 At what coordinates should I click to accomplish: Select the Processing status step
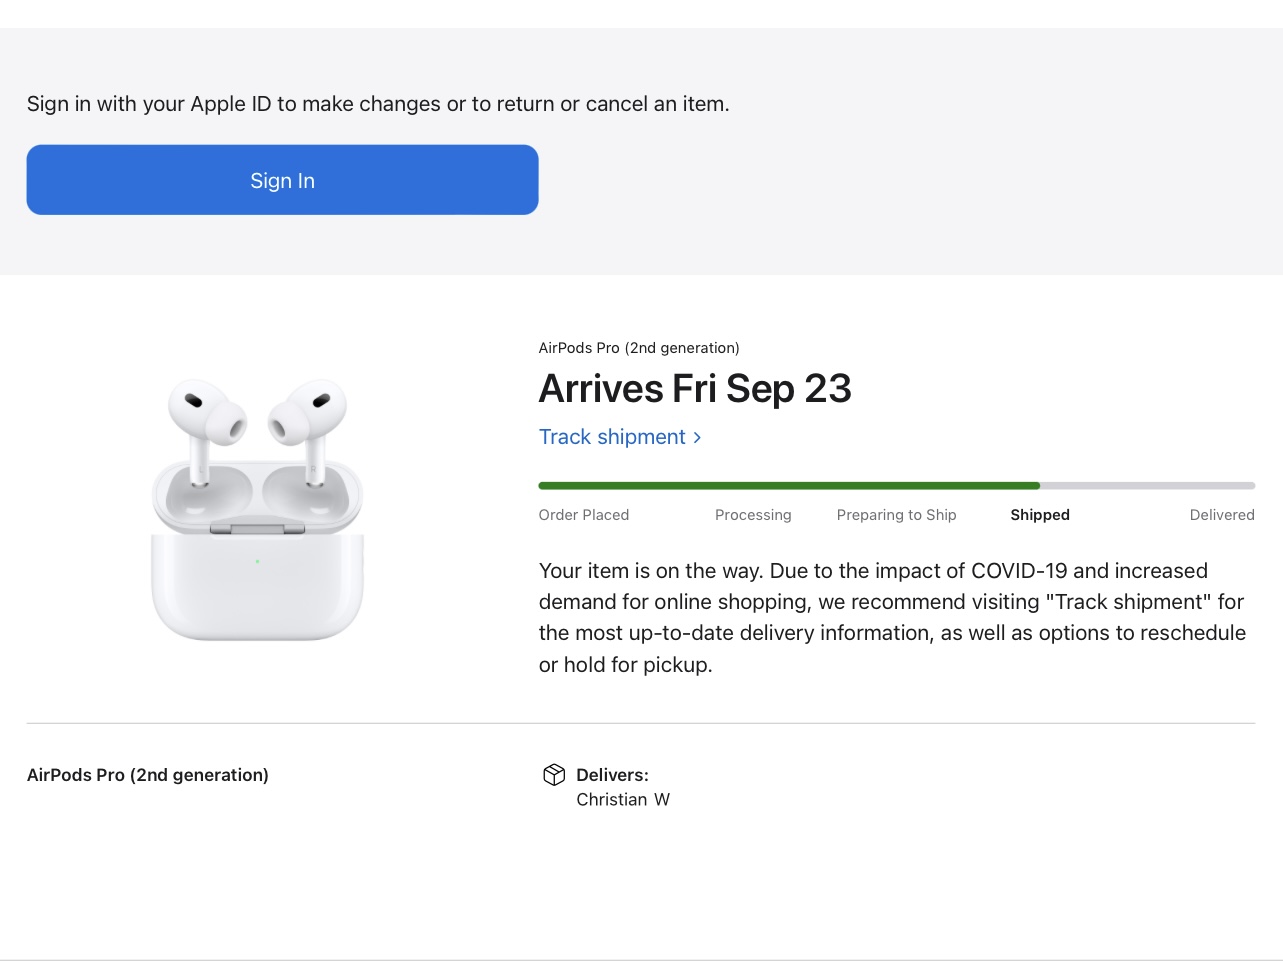click(x=753, y=515)
